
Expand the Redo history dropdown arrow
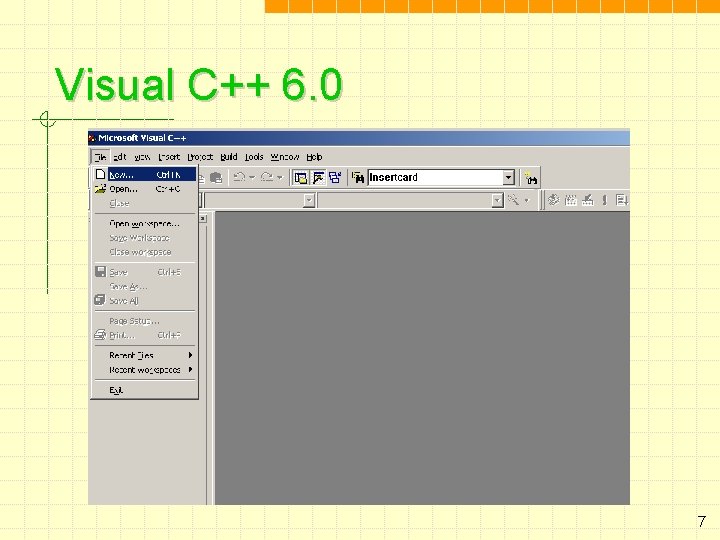click(279, 177)
